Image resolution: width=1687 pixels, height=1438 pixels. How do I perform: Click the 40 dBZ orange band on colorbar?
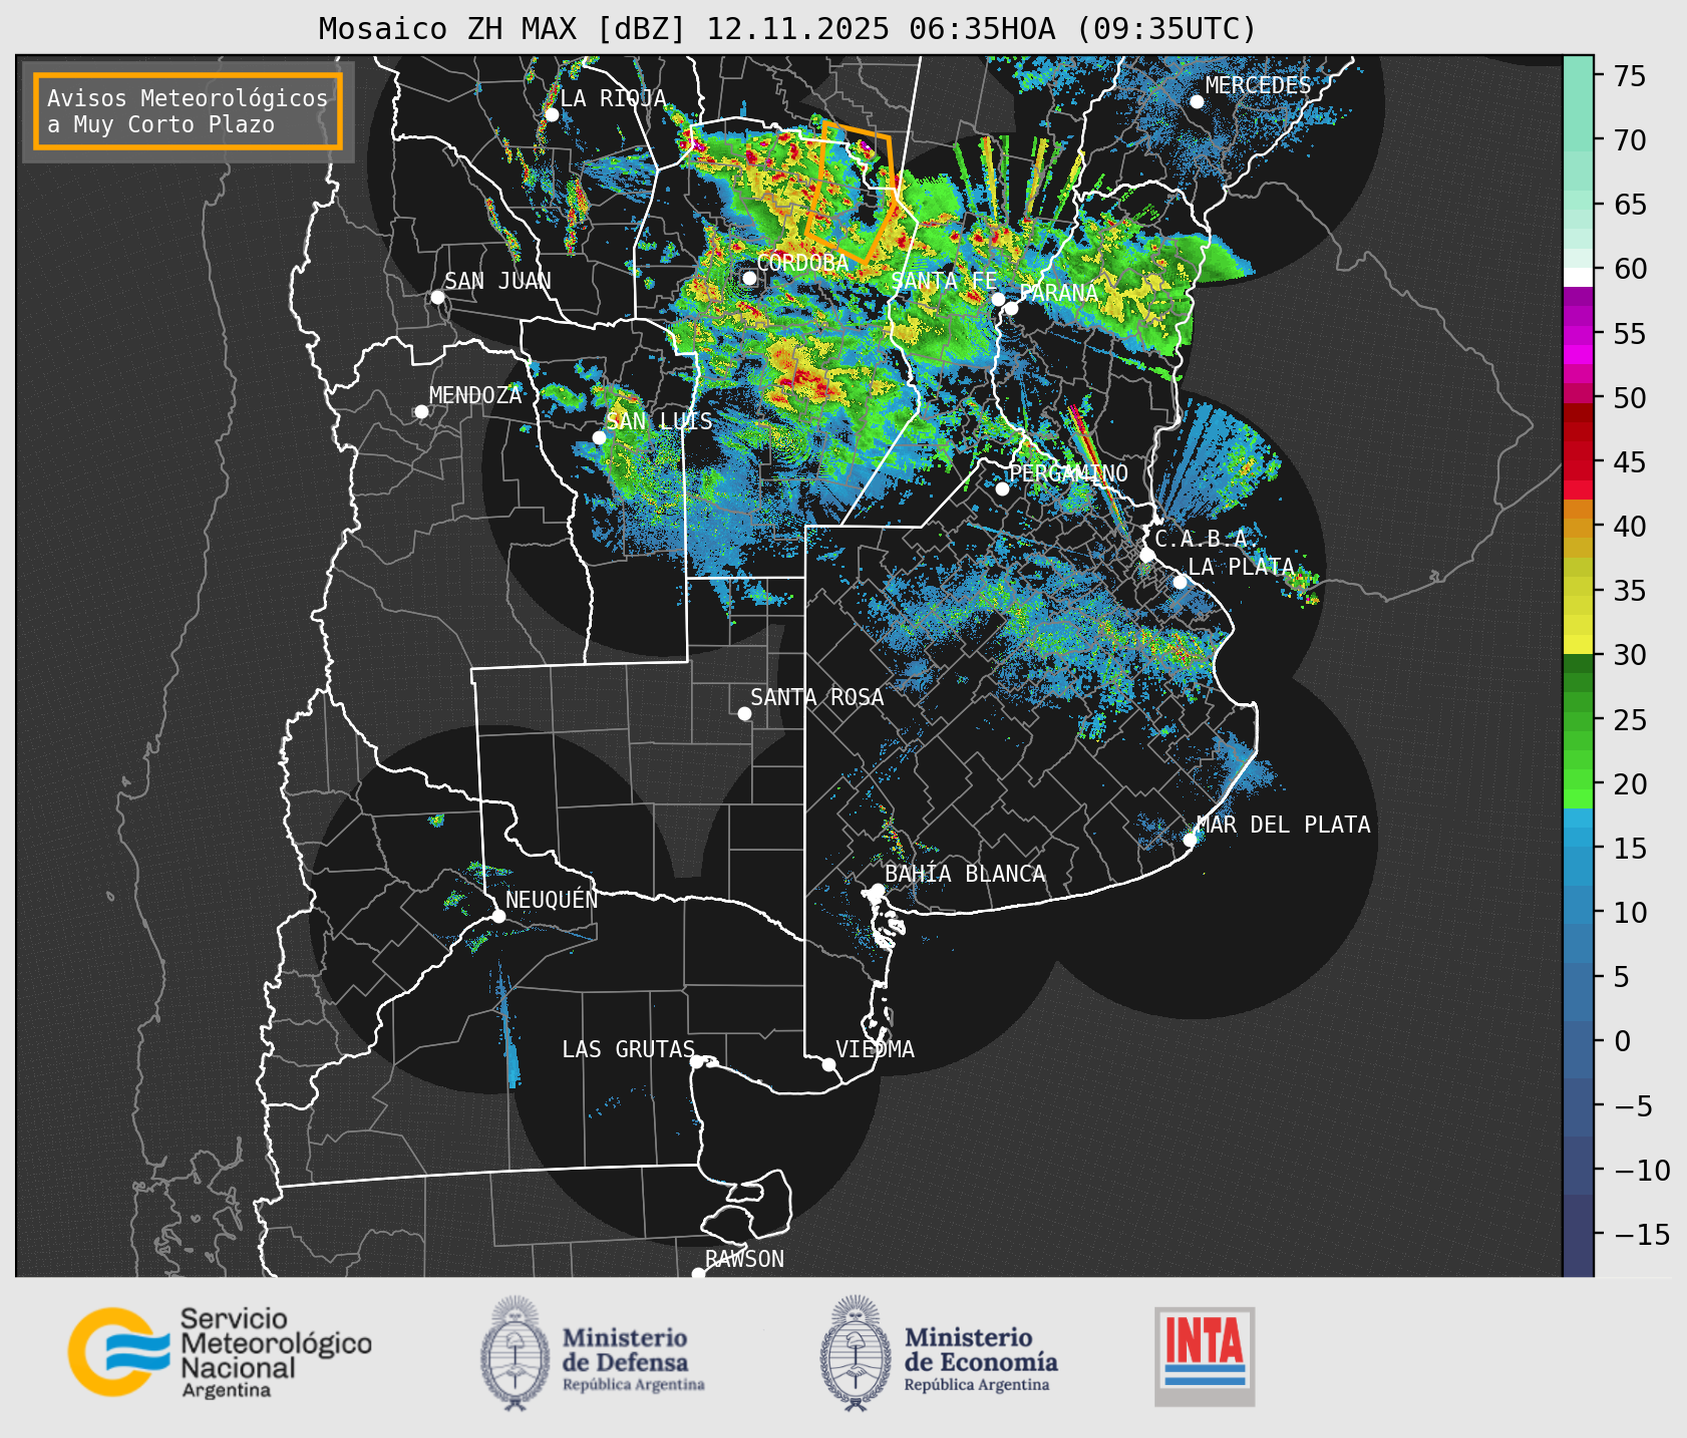pyautogui.click(x=1578, y=527)
